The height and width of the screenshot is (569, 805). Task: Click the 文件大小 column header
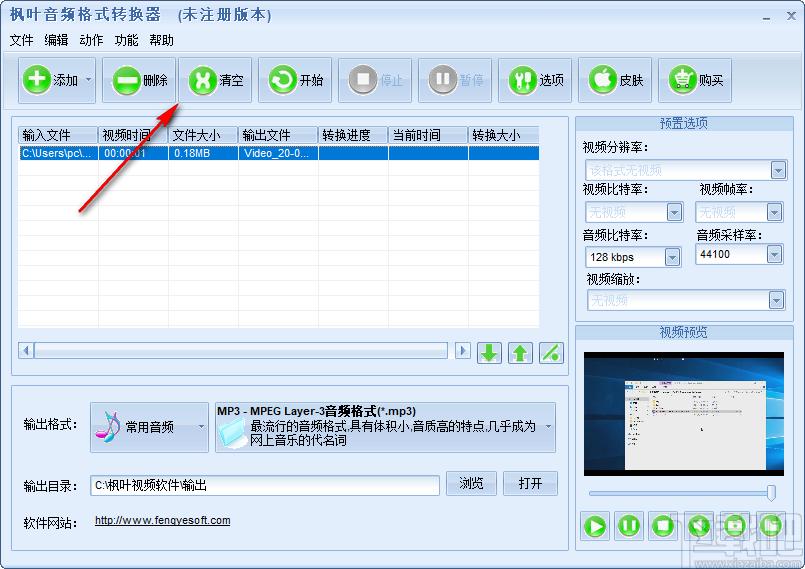click(x=203, y=135)
